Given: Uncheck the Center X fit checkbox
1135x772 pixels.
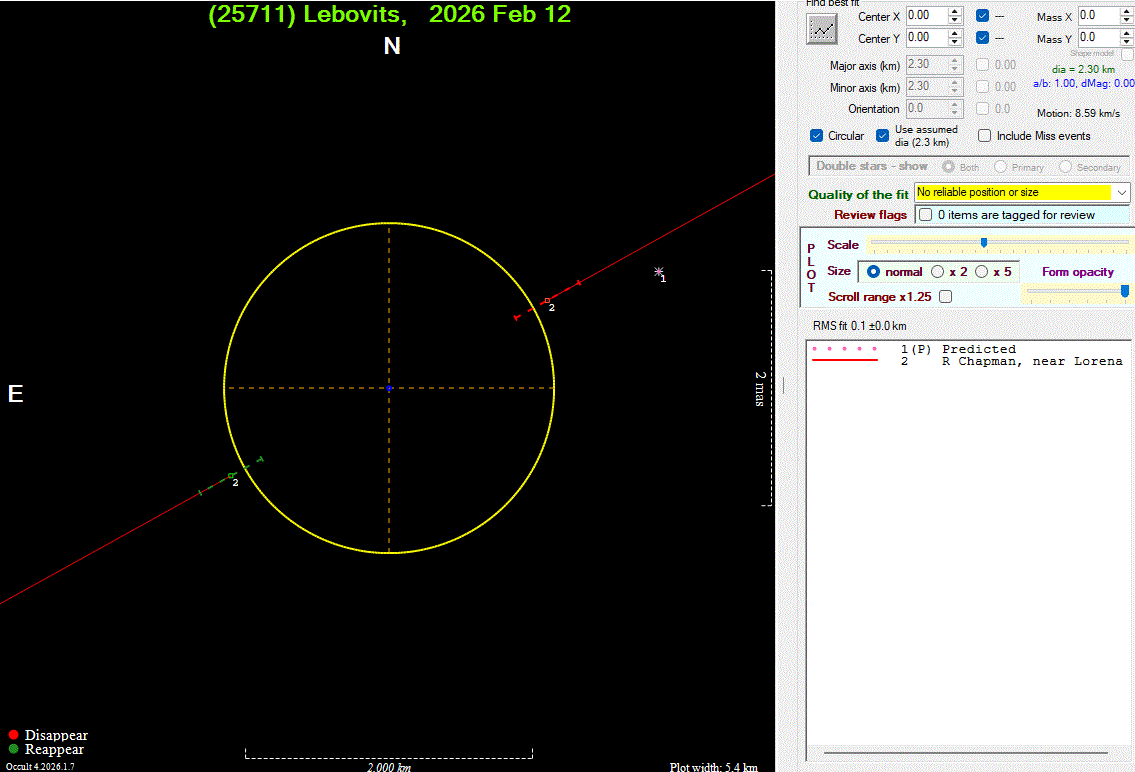Looking at the screenshot, I should pyautogui.click(x=983, y=16).
